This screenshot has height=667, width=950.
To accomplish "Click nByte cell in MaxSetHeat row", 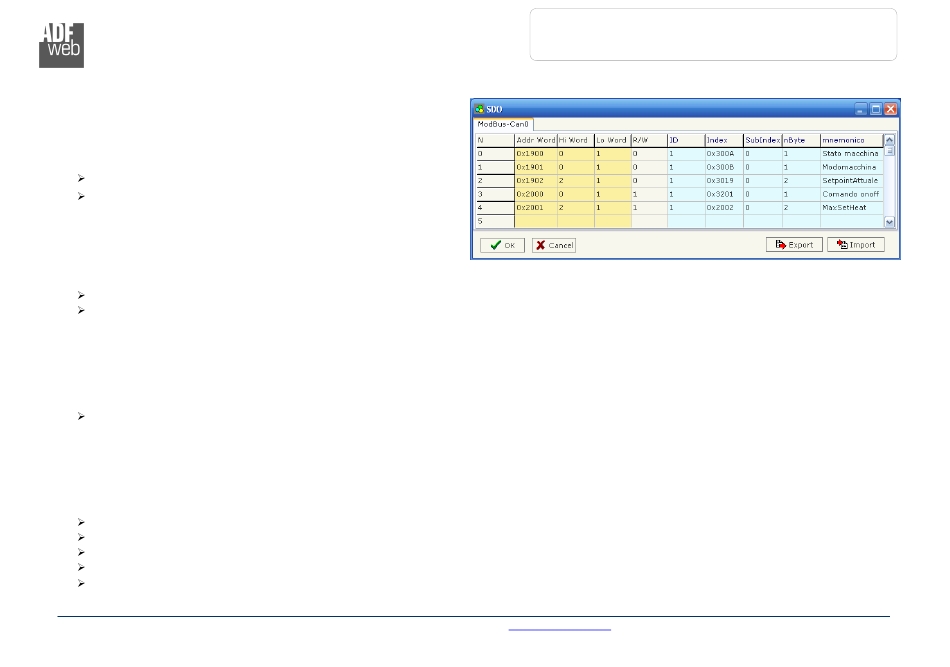I will 801,208.
